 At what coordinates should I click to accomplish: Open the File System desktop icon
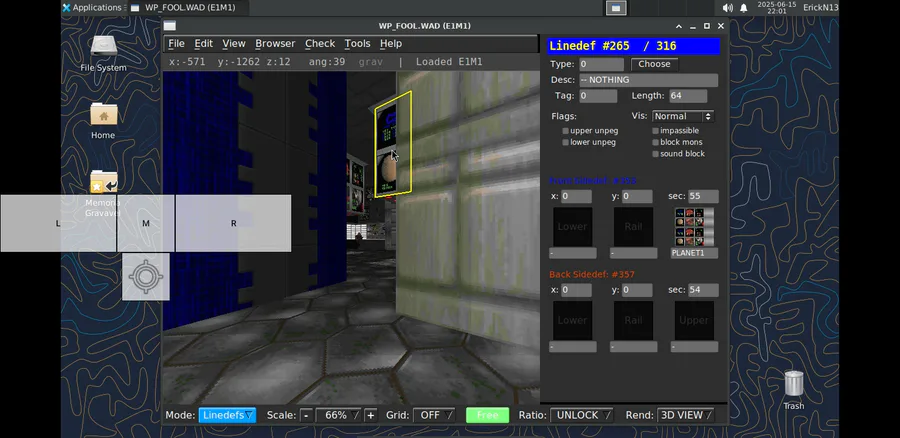click(103, 53)
